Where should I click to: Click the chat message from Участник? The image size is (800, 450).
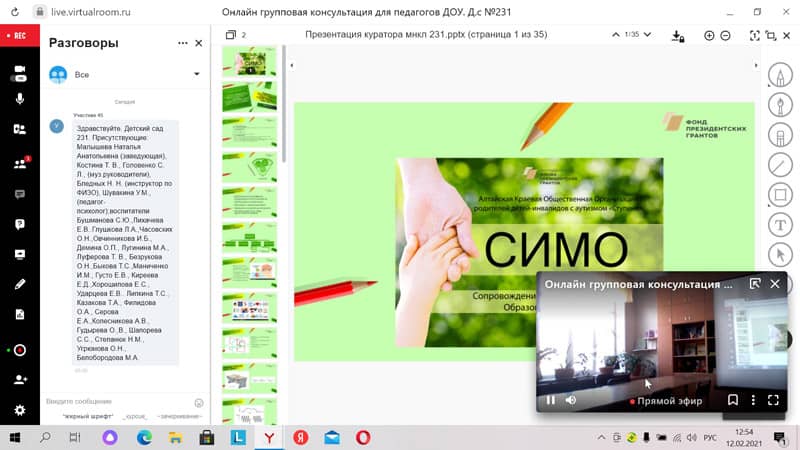click(125, 243)
